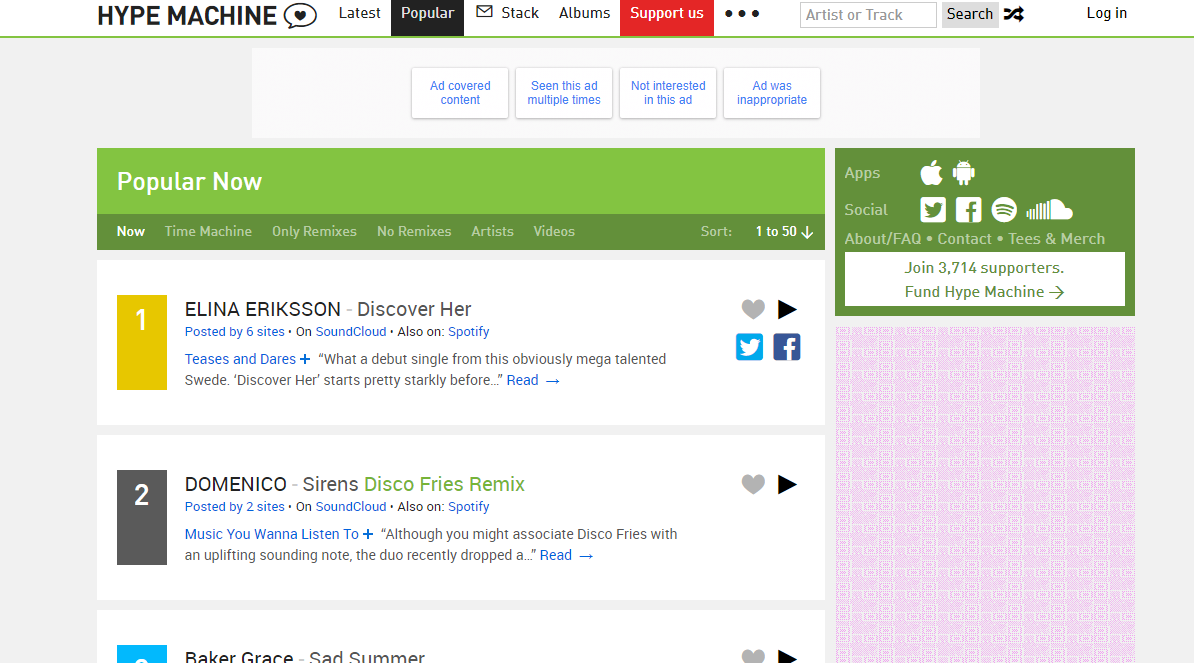This screenshot has height=663, width=1194.
Task: Report 'Ad covered content'
Action: pyautogui.click(x=460, y=93)
